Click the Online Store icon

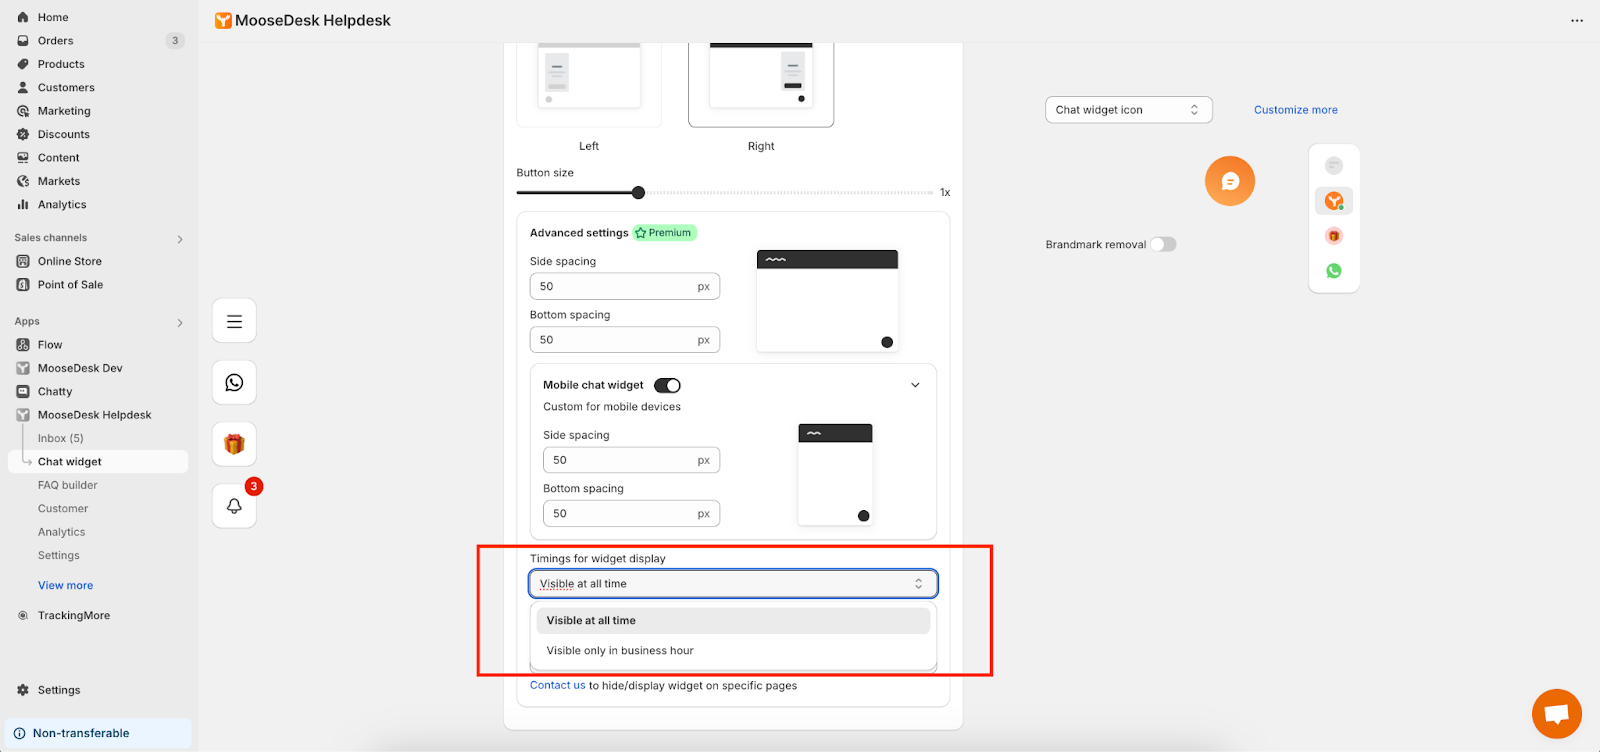tap(23, 261)
